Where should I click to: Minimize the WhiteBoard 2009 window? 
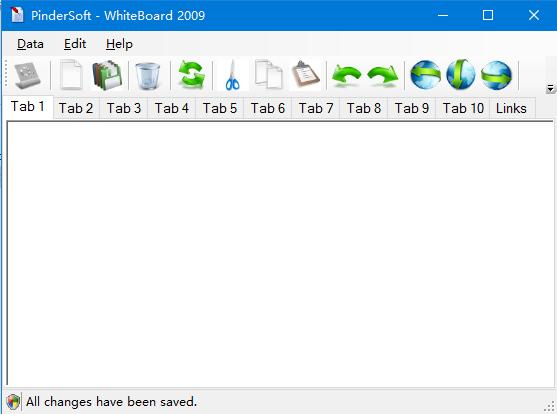pos(443,15)
